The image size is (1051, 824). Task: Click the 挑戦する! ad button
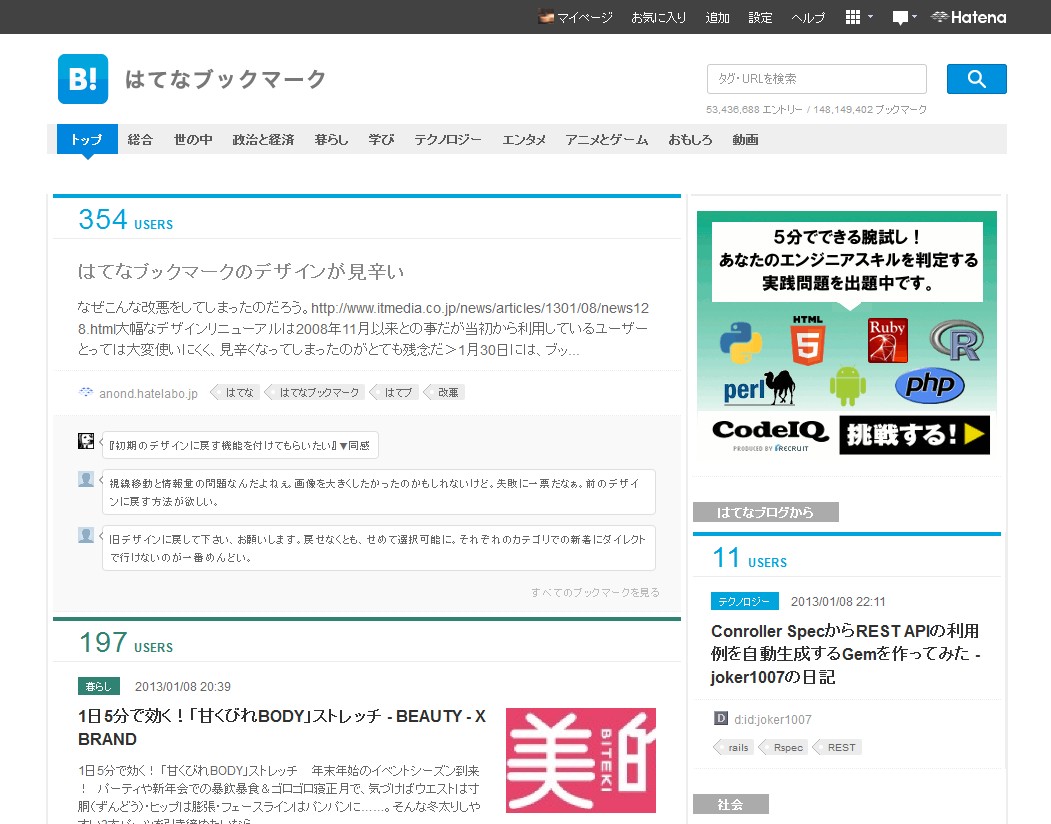point(914,435)
